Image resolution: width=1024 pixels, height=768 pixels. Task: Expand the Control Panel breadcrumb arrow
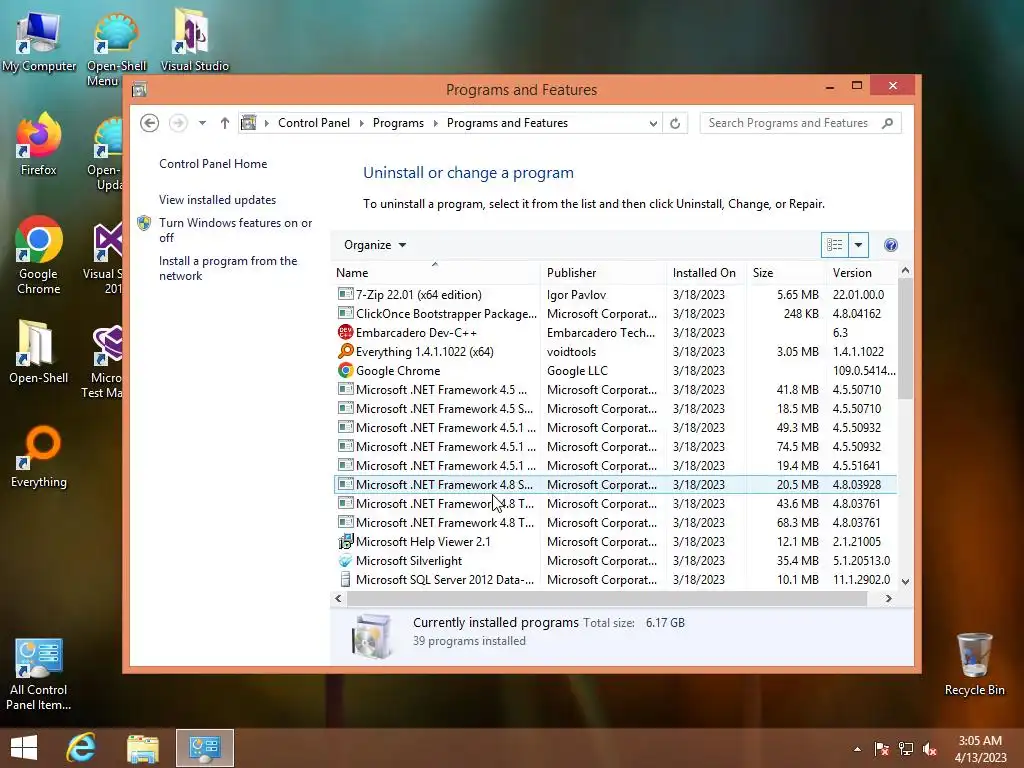(362, 123)
